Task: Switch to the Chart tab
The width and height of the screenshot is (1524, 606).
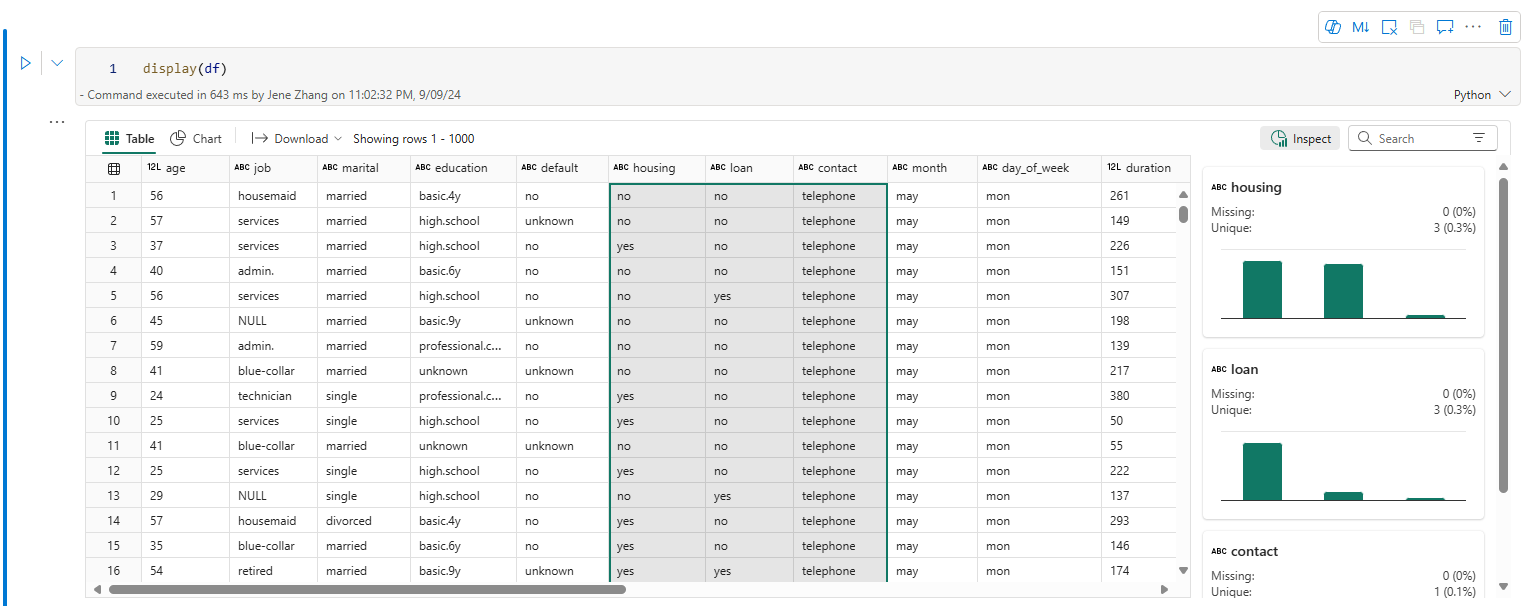Action: click(196, 139)
